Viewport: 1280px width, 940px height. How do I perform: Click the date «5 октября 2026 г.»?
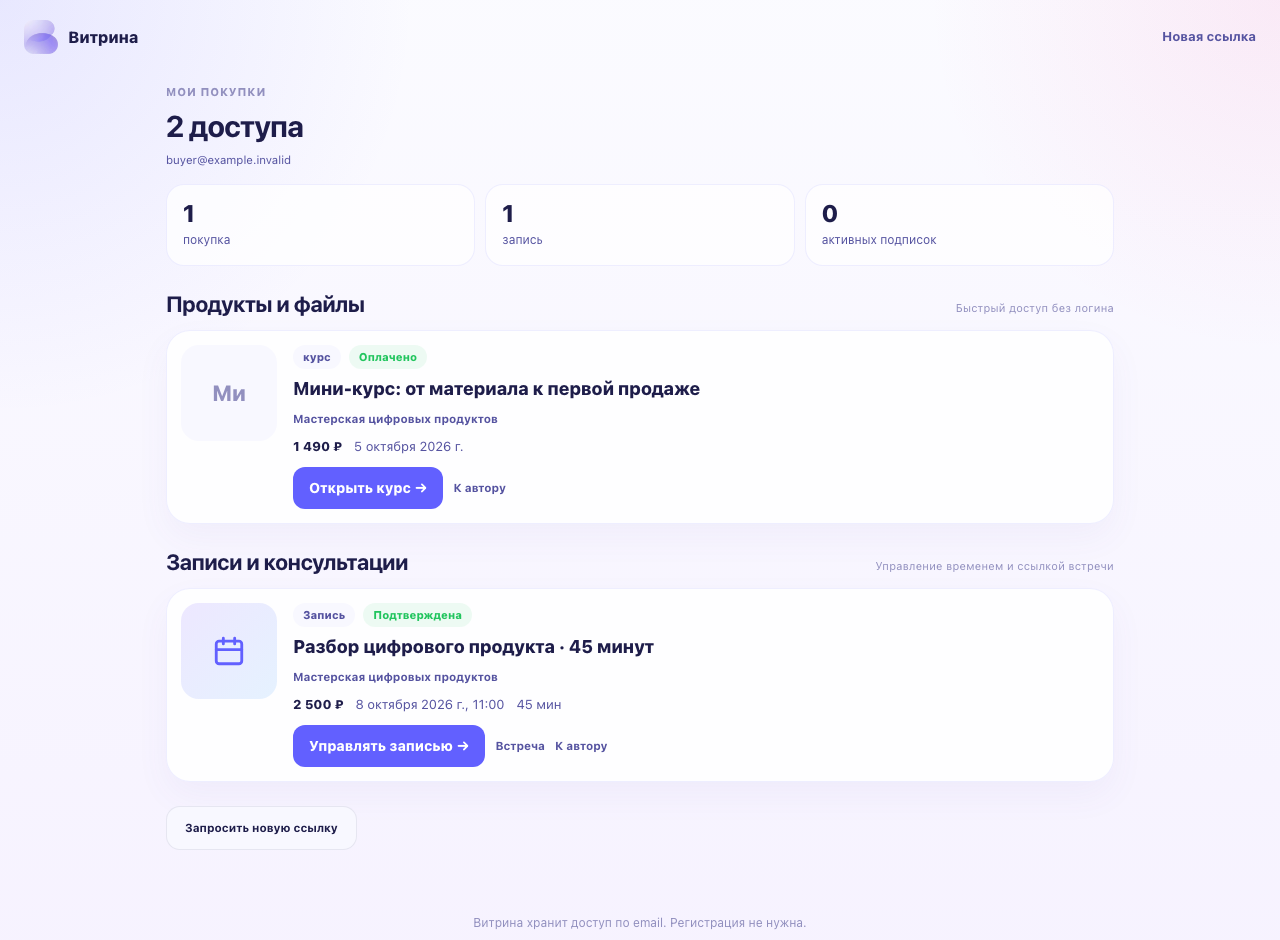point(409,446)
